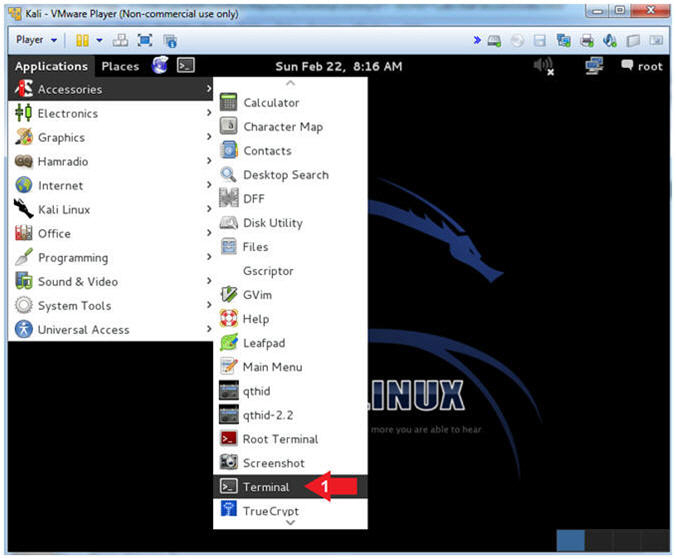Click VMware hard disk device icon
The width and height of the screenshot is (676, 559).
coord(494,41)
